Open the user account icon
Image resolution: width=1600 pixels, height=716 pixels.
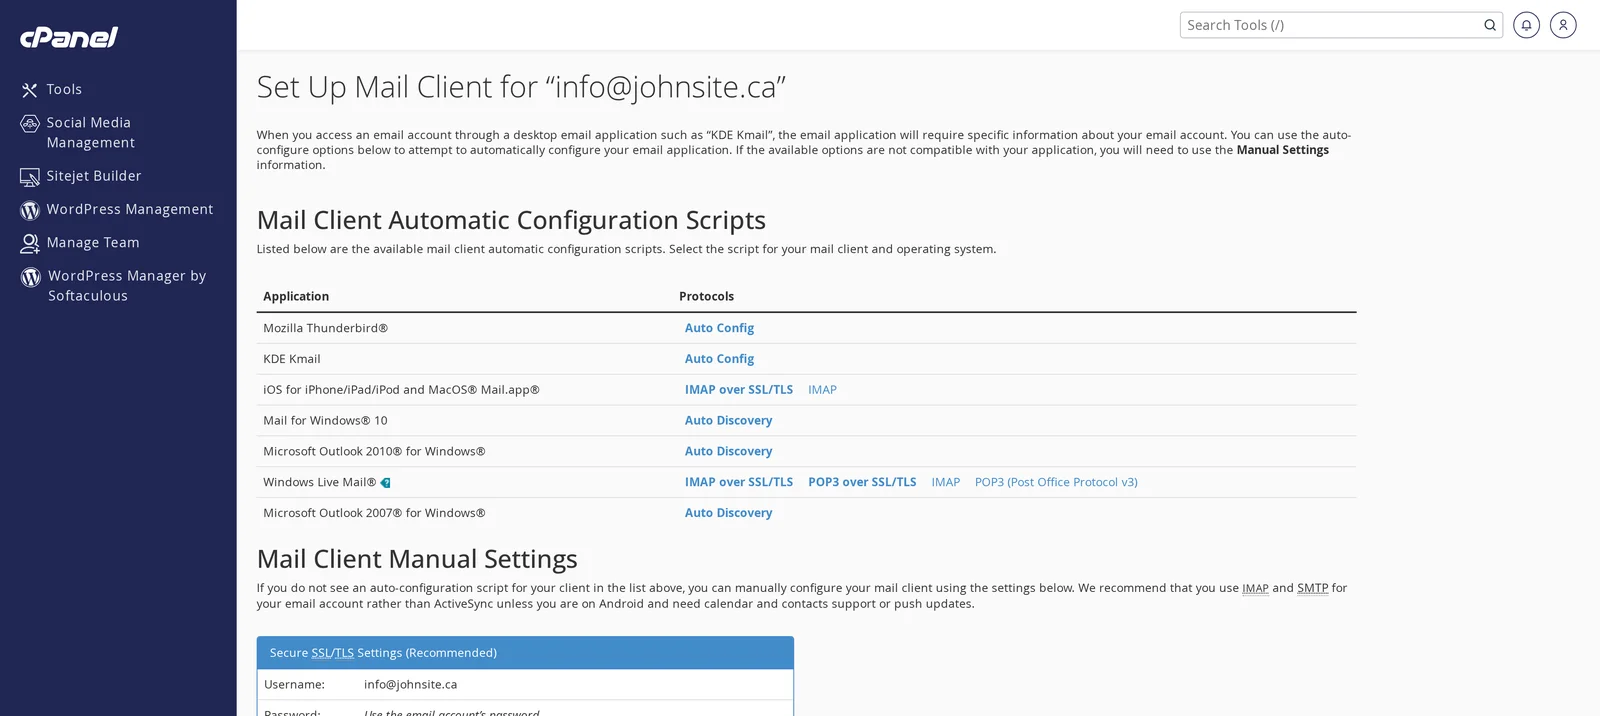[1563, 25]
